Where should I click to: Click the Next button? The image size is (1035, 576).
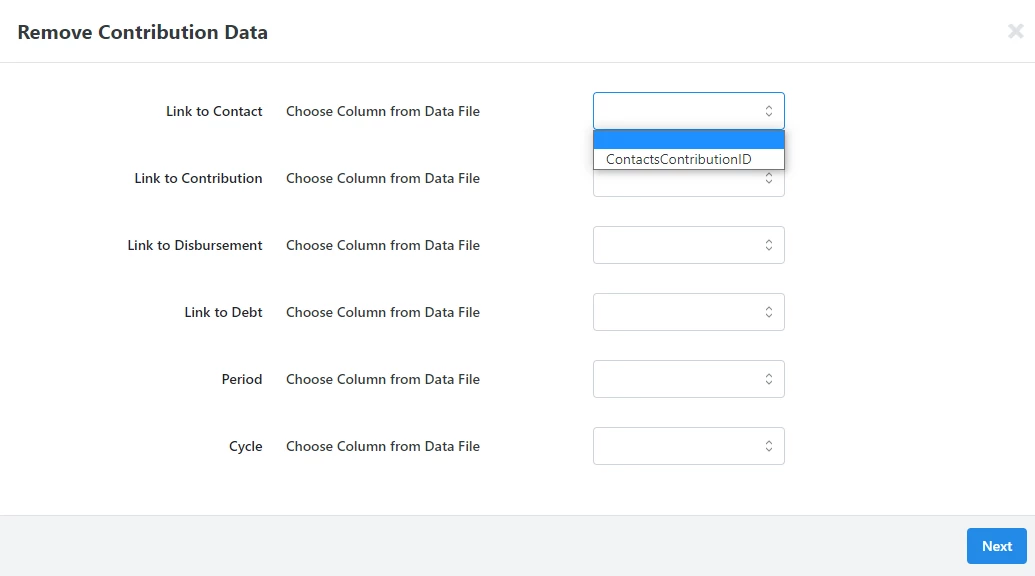(997, 546)
